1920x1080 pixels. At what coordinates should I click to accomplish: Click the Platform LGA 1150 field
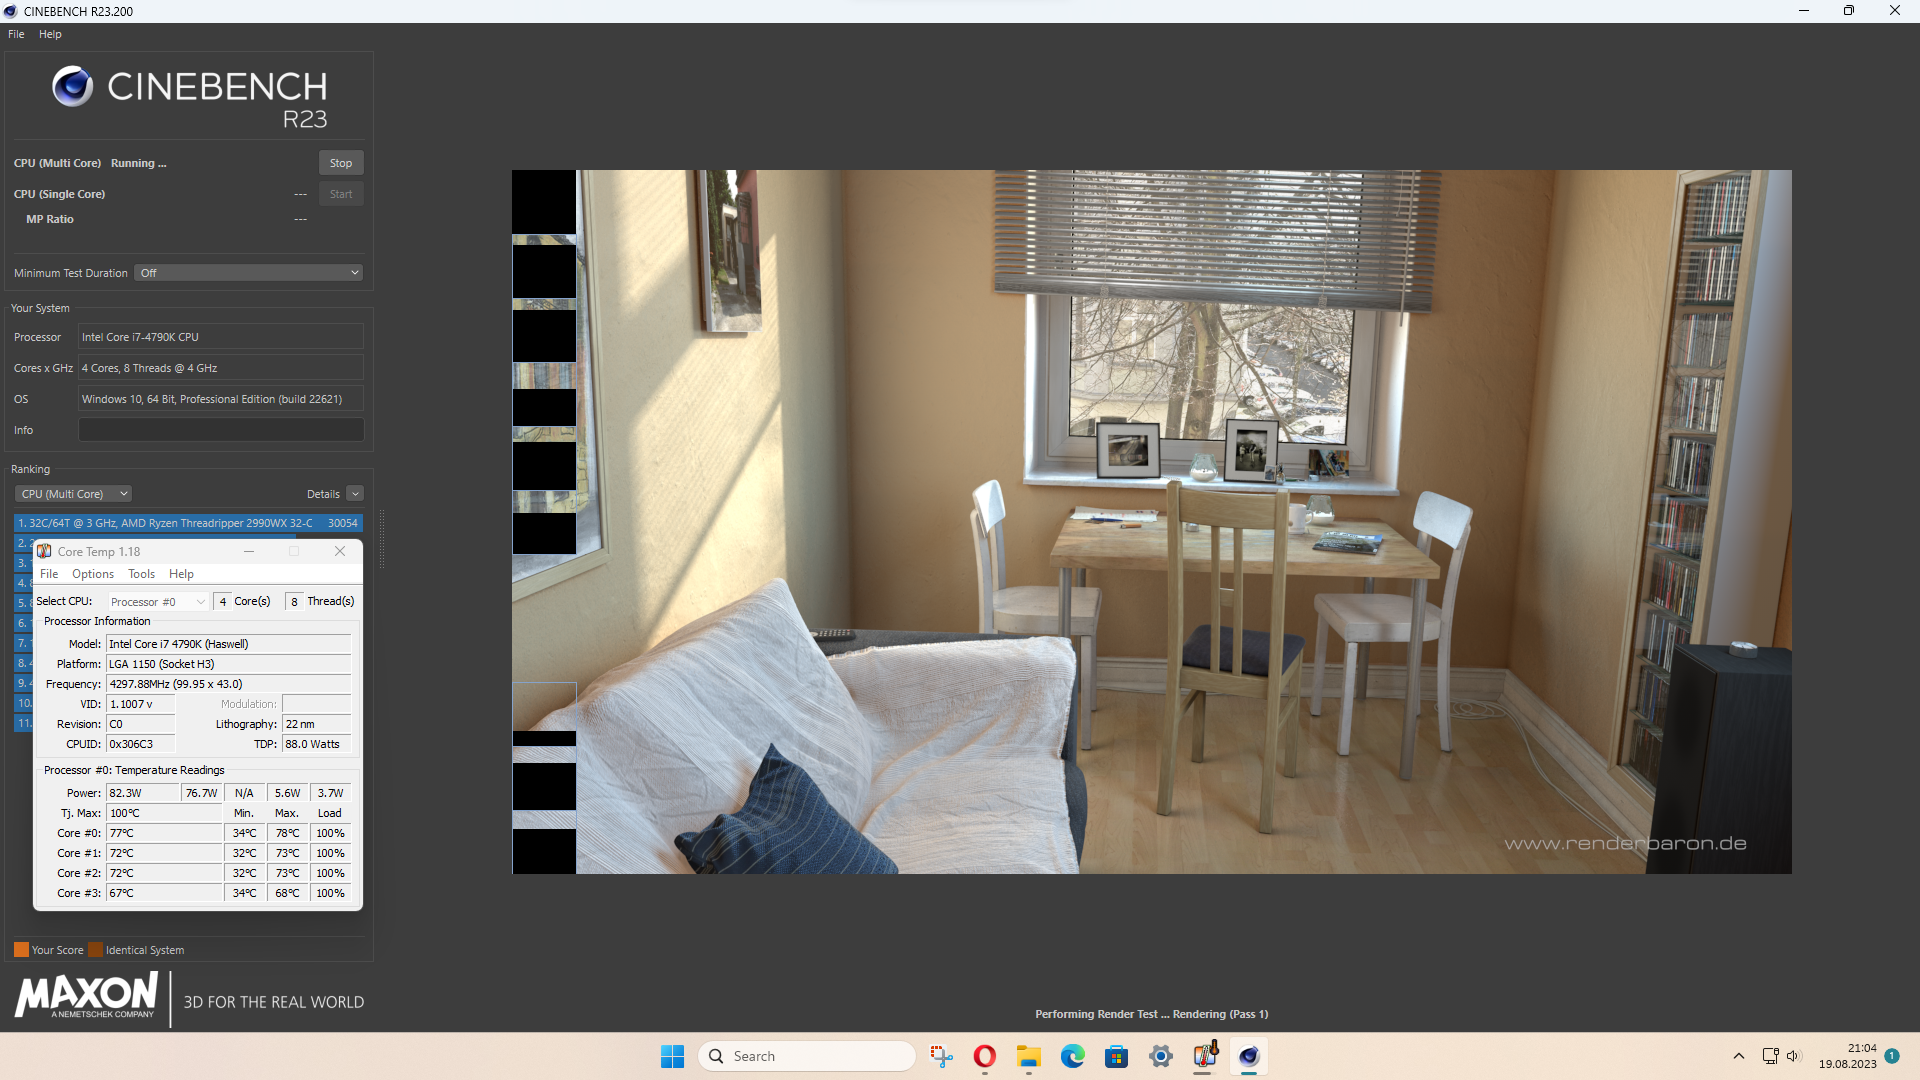229,664
